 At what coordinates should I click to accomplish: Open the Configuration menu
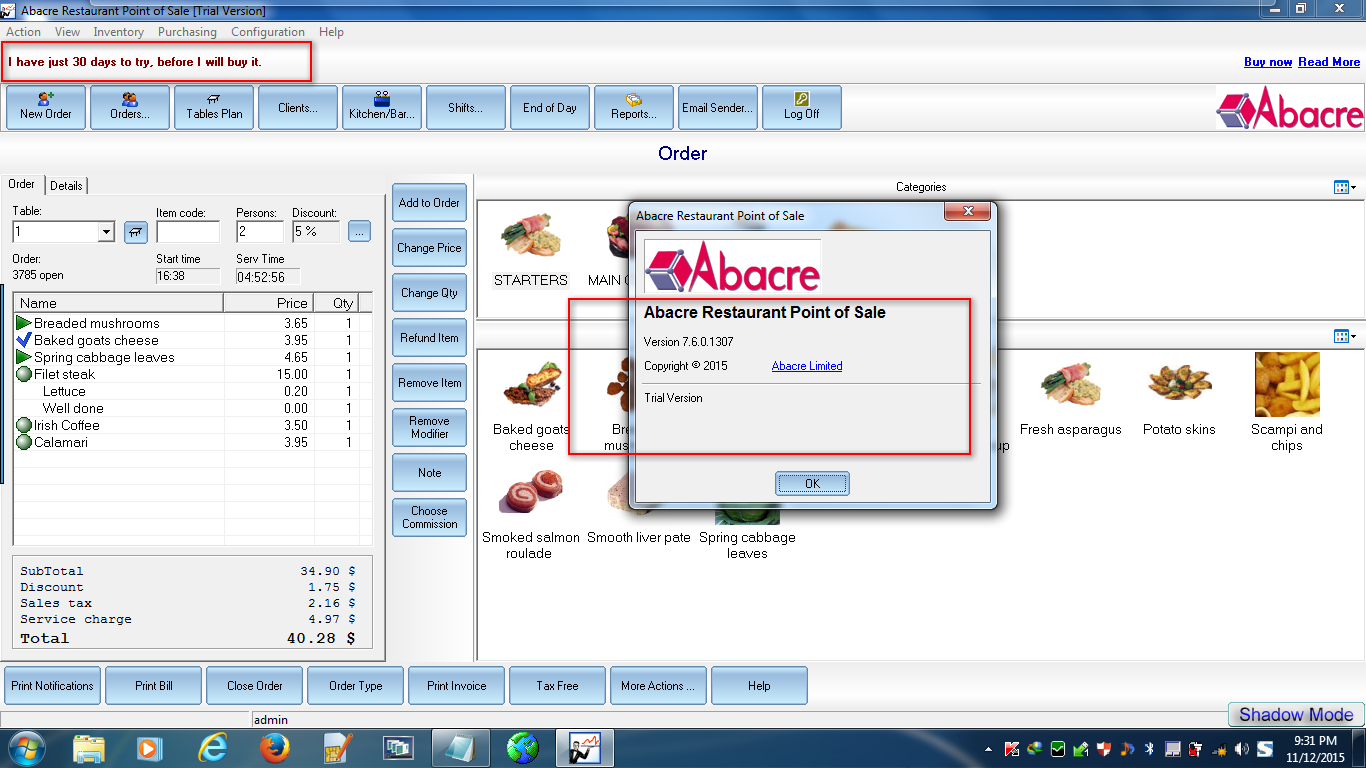(268, 32)
